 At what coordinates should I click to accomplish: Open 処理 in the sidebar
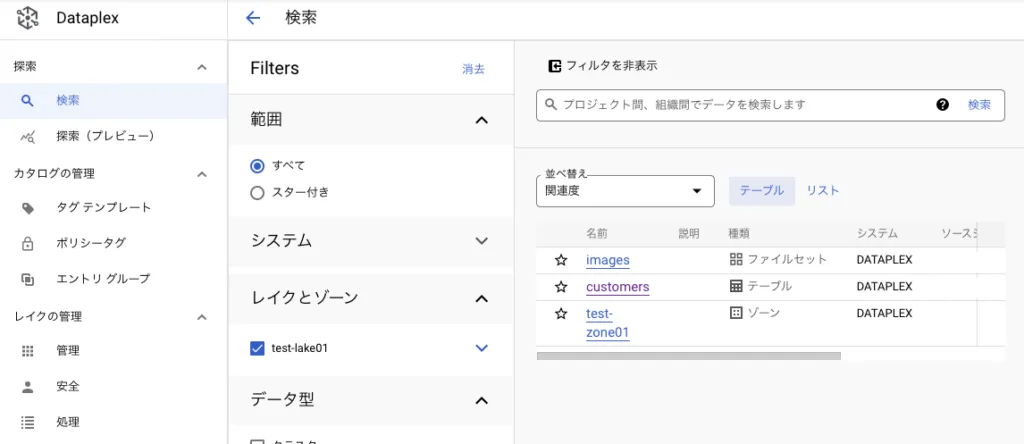coord(114,422)
